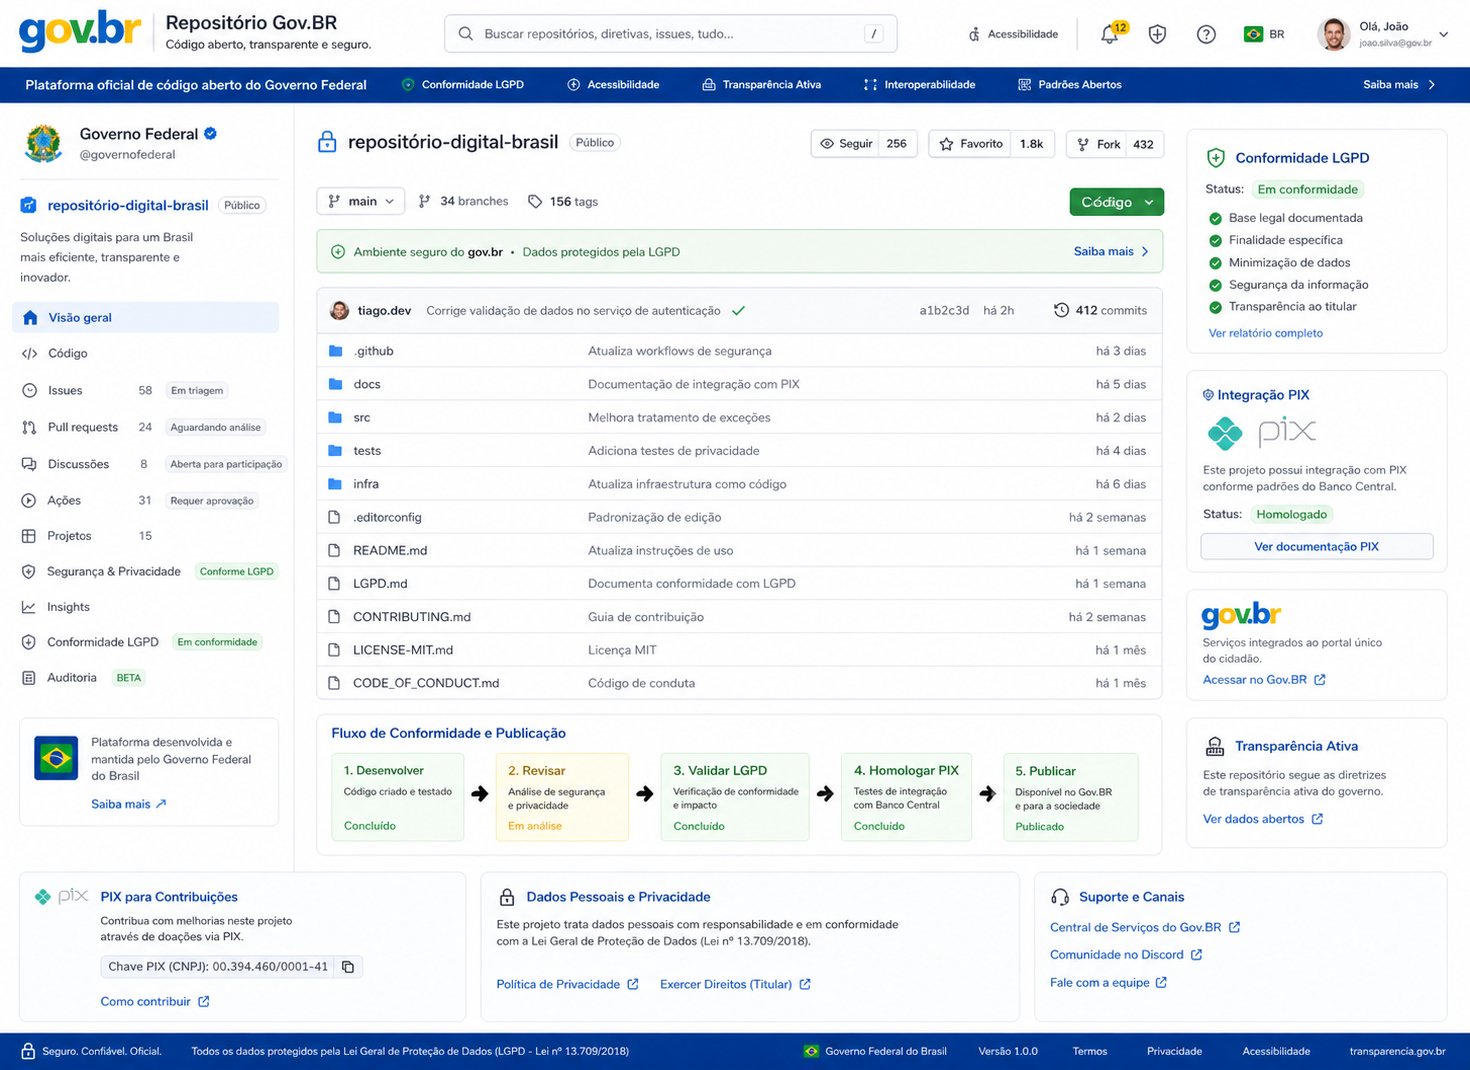Open the README.md file
The height and width of the screenshot is (1070, 1470).
(390, 551)
